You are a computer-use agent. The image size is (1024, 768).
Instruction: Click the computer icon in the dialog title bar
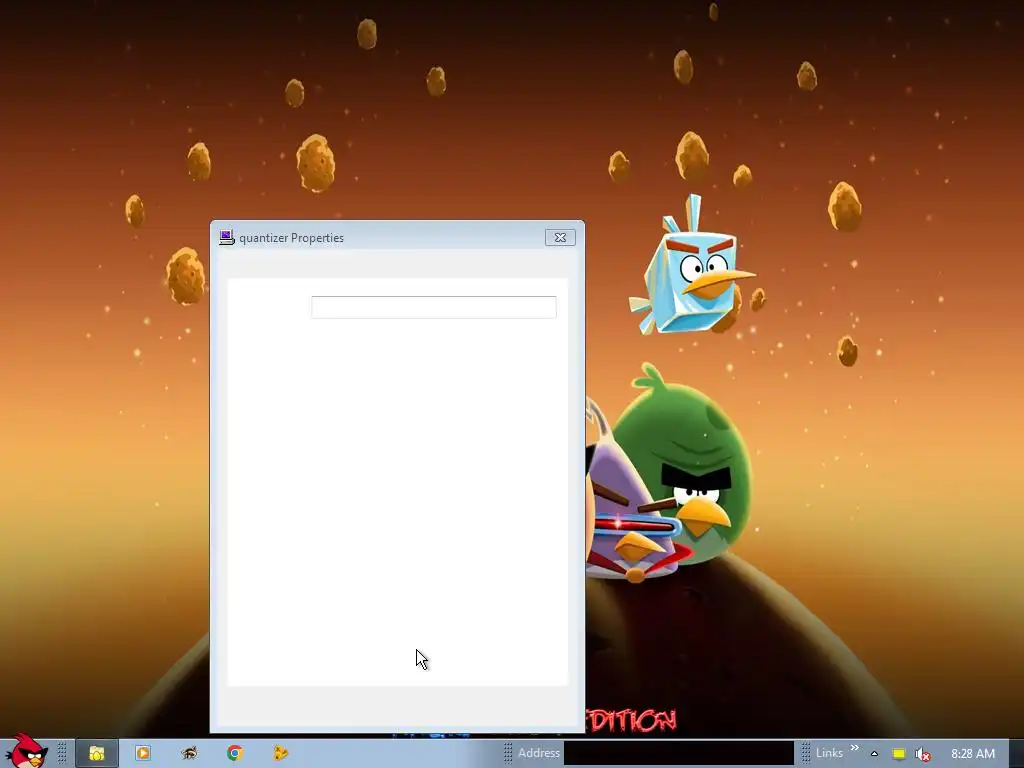pos(227,238)
